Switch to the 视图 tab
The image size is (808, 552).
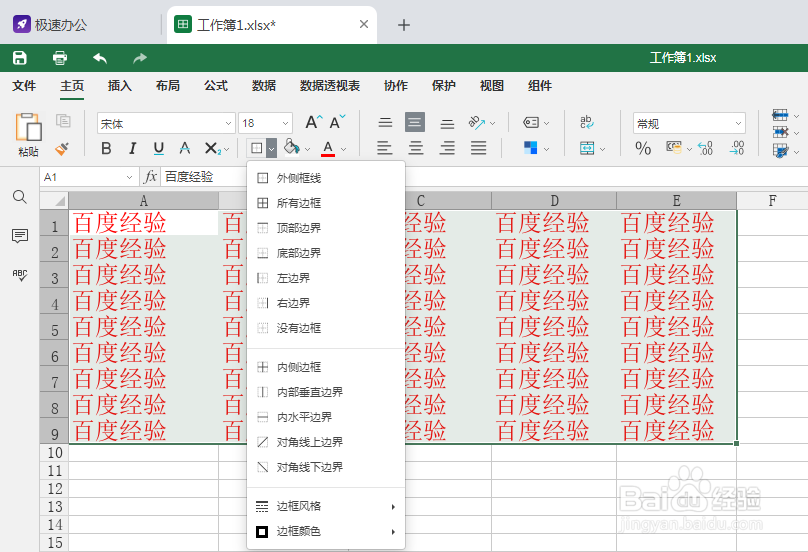(492, 86)
